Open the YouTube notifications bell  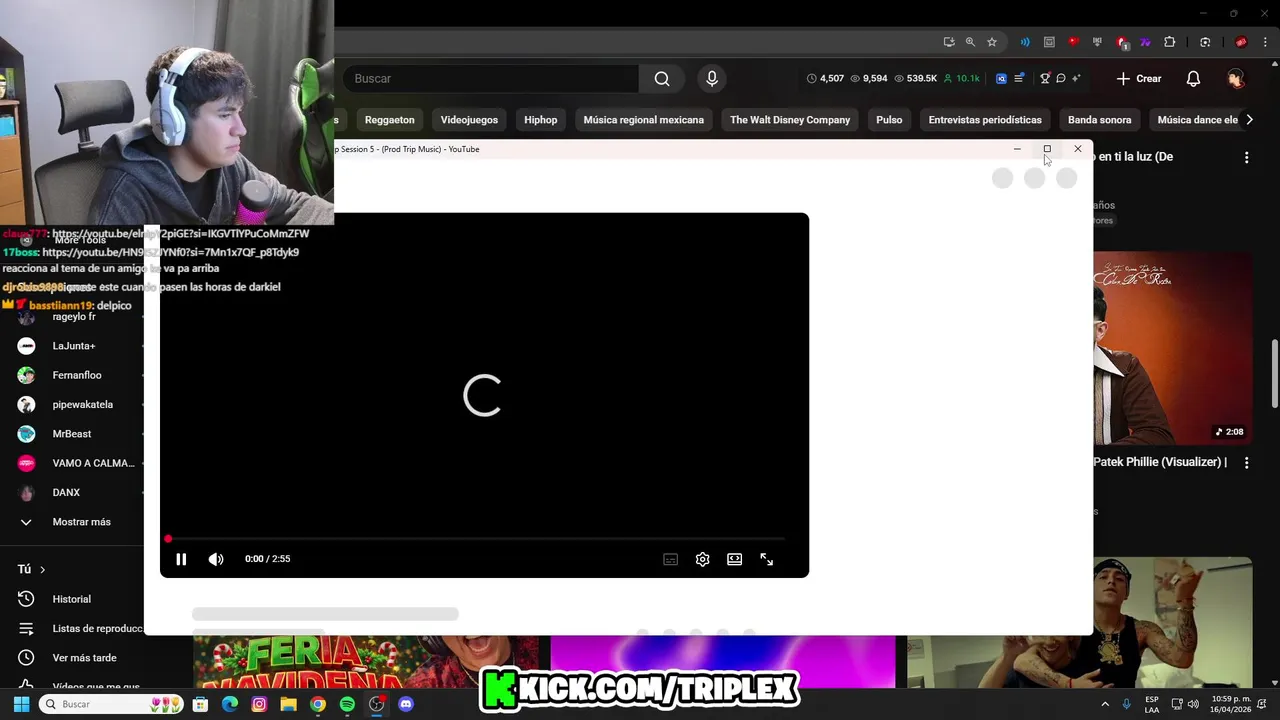pyautogui.click(x=1193, y=79)
